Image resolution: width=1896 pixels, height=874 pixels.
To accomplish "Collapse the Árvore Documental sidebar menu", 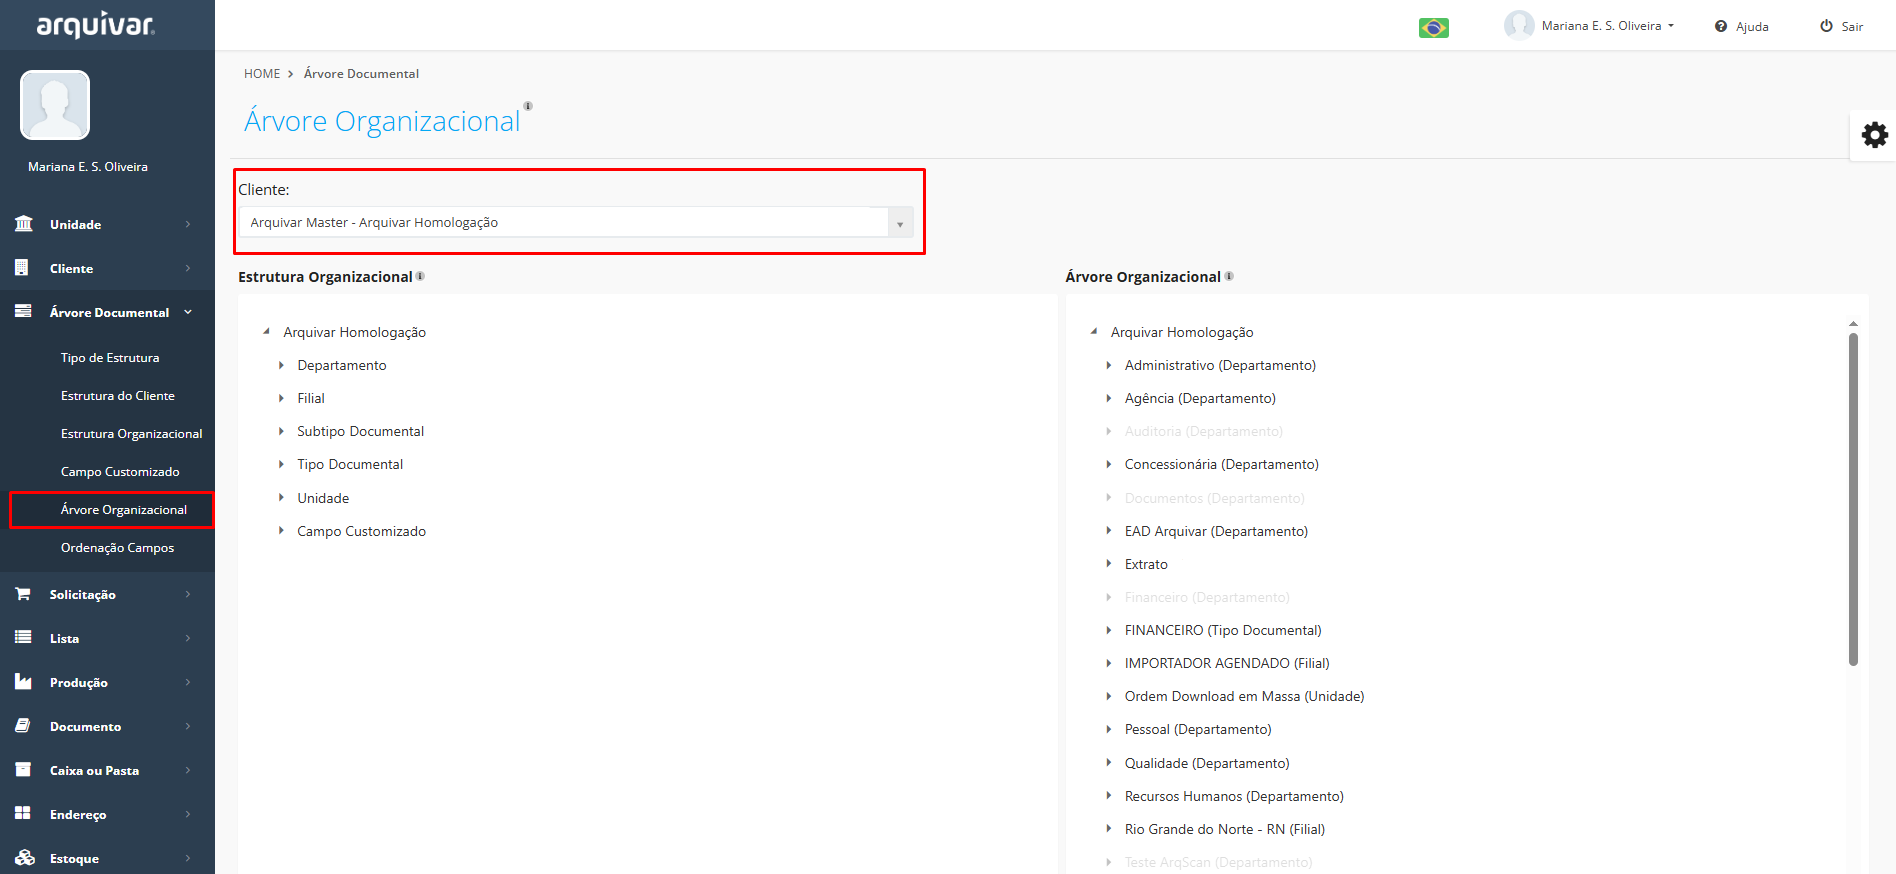I will (x=107, y=312).
